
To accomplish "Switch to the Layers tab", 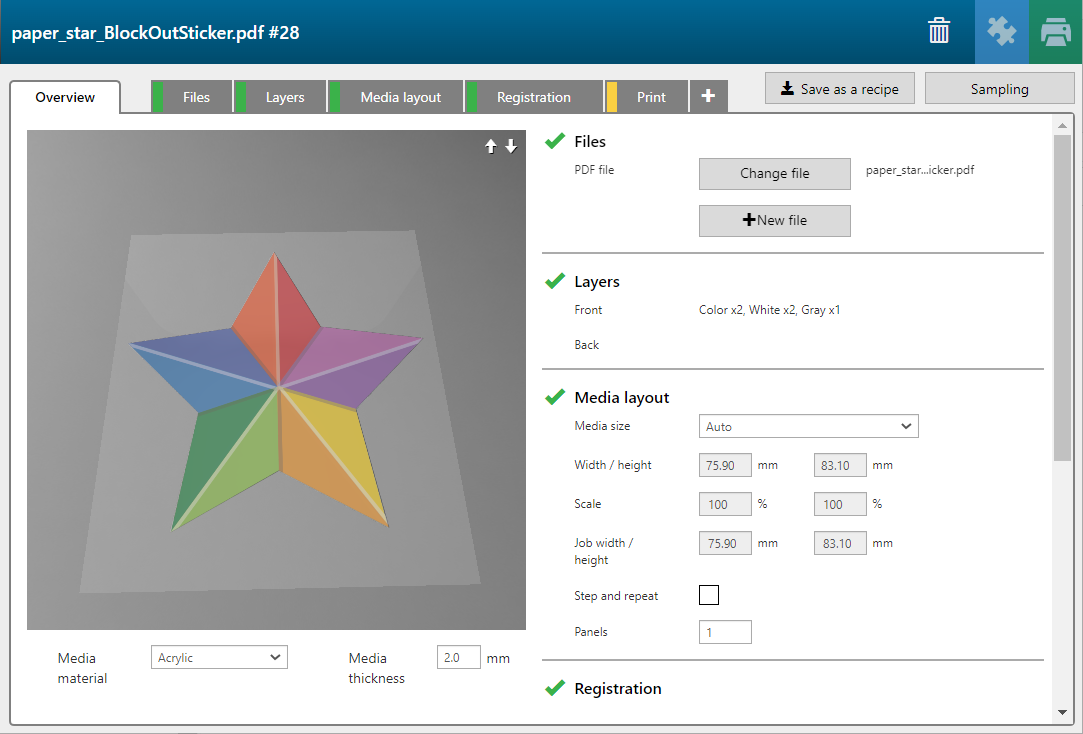I will [x=284, y=97].
